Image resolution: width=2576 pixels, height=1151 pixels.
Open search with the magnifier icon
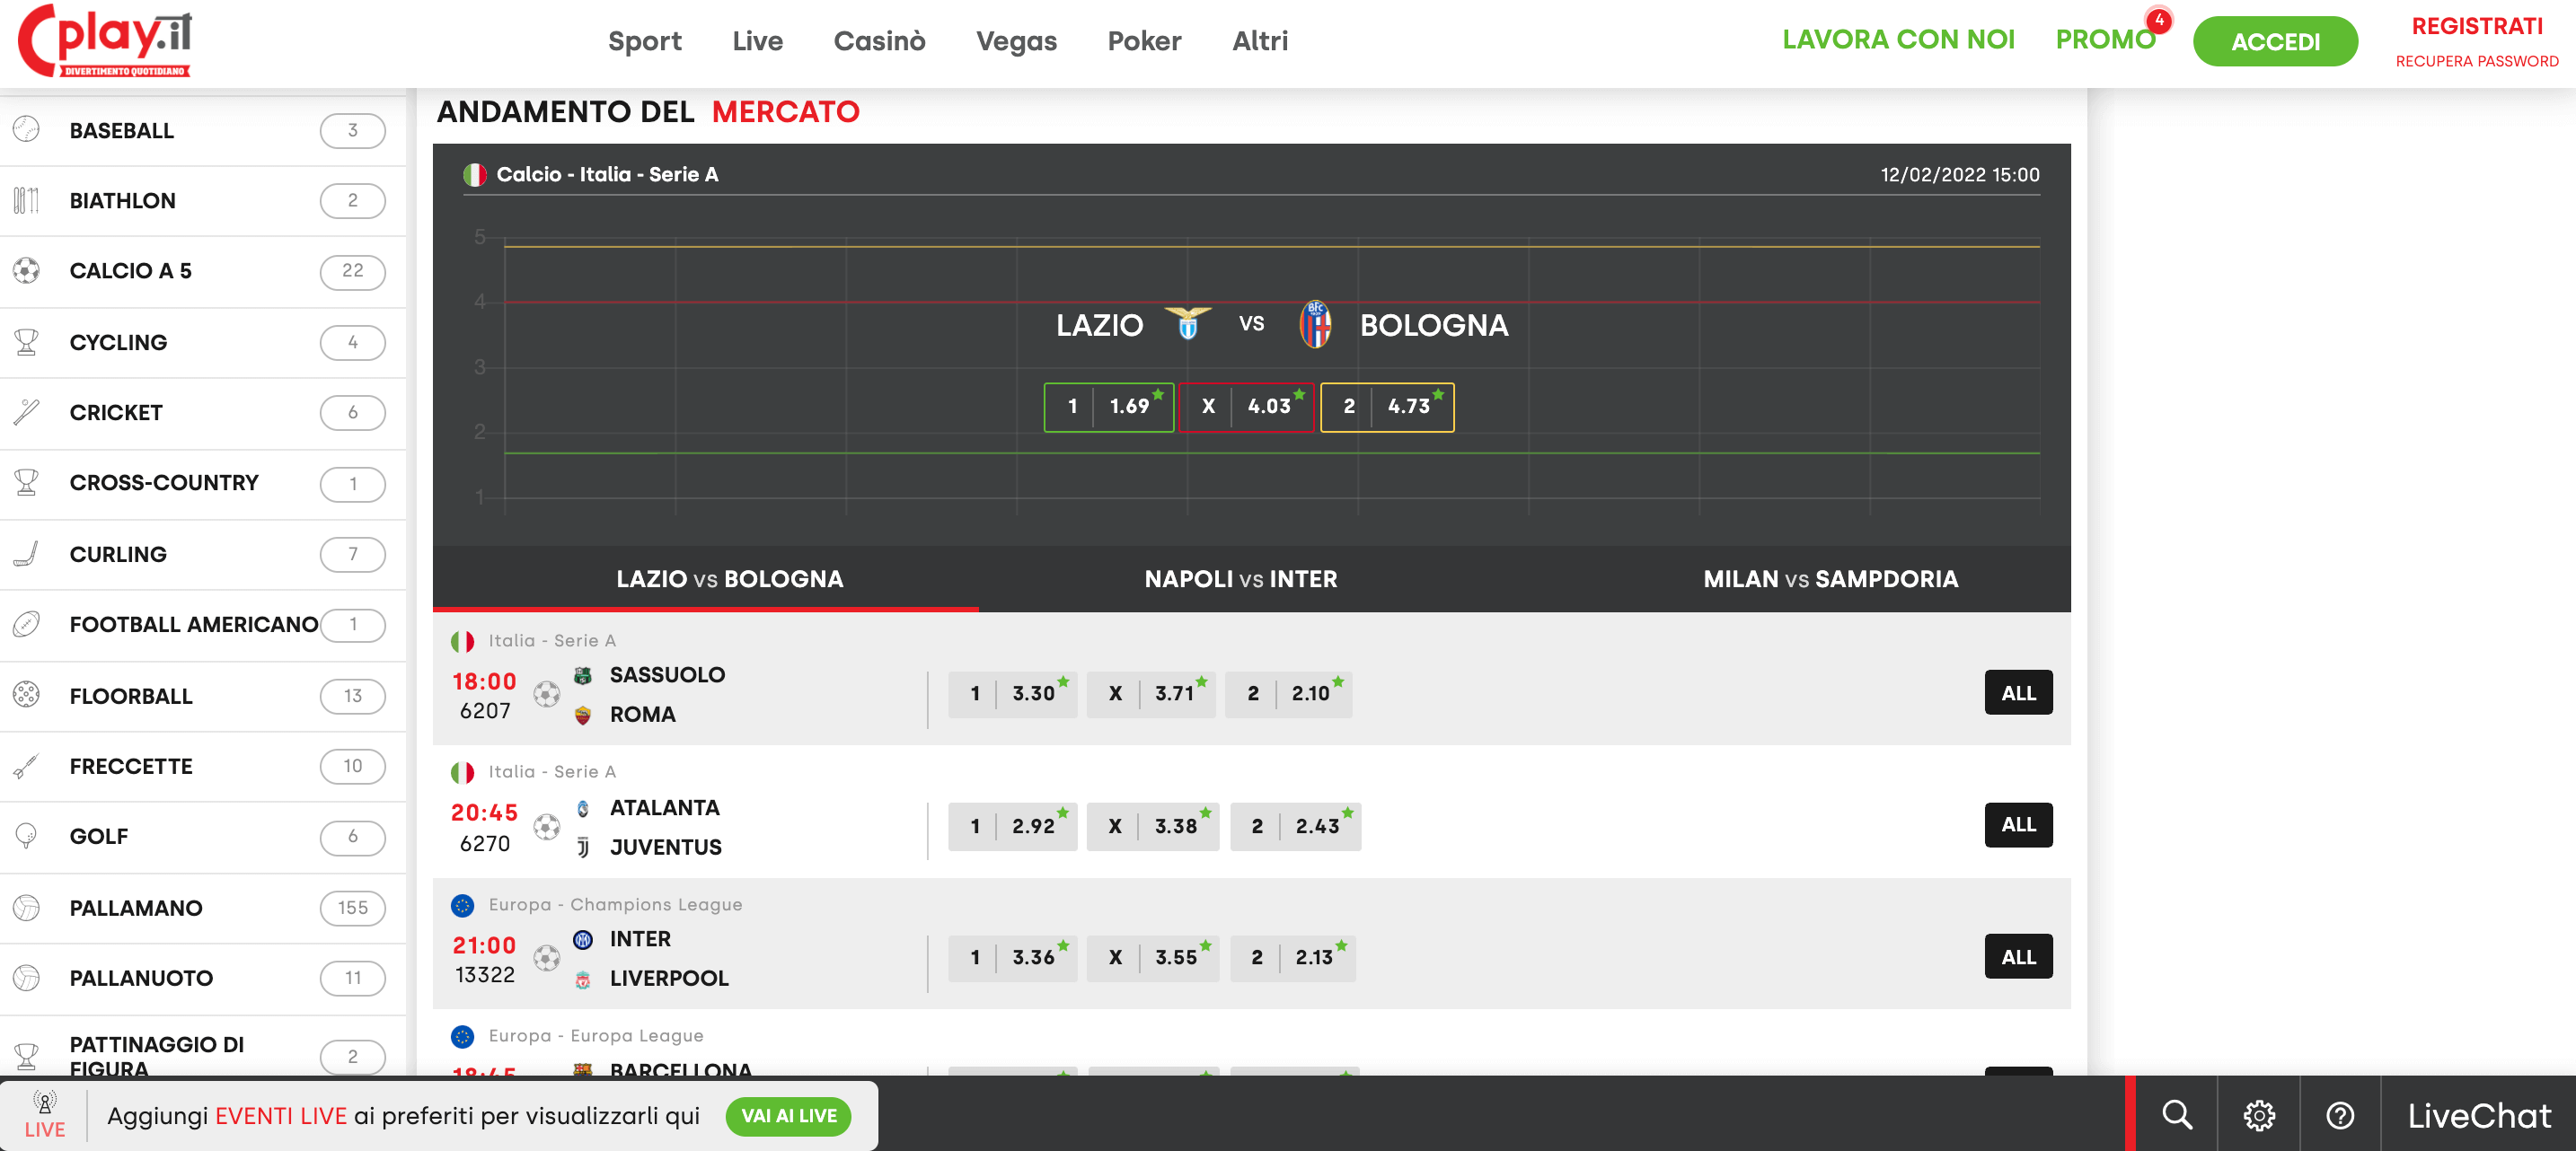tap(2177, 1115)
